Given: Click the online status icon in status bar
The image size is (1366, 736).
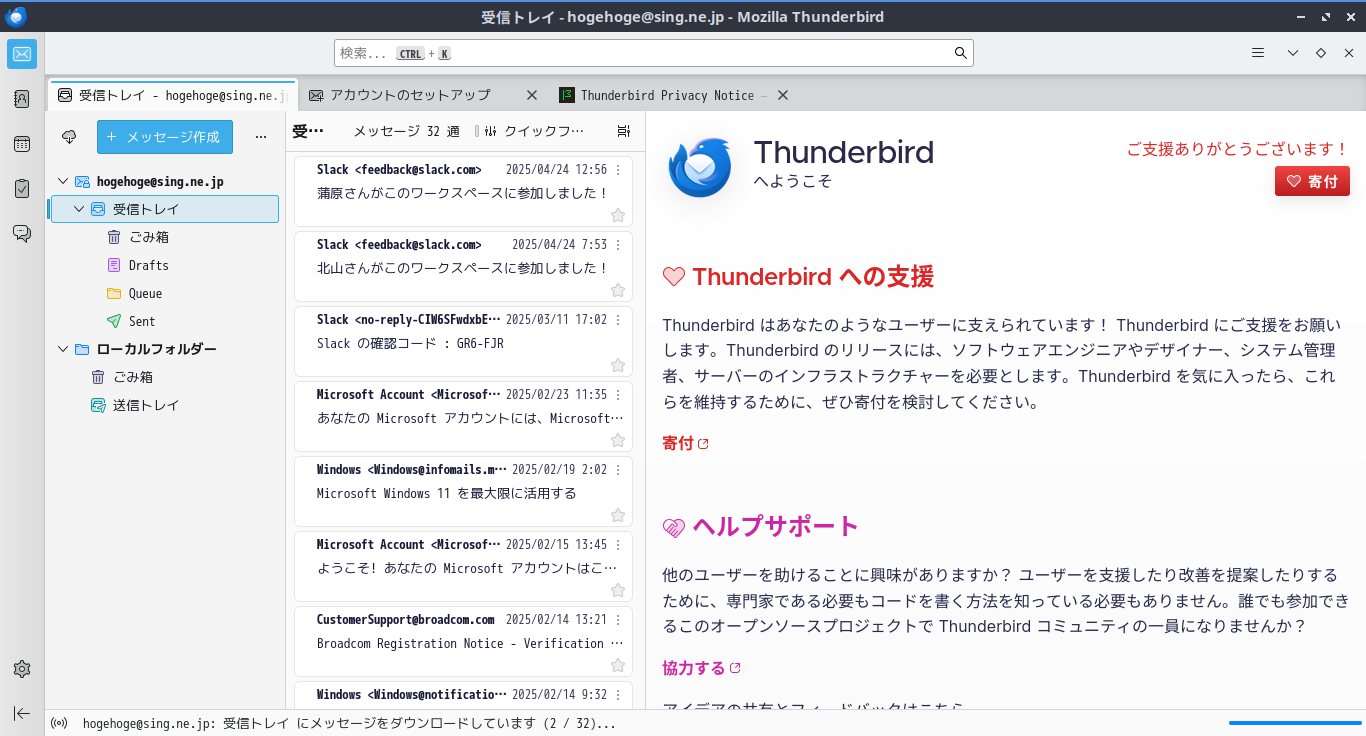Looking at the screenshot, I should (x=59, y=723).
